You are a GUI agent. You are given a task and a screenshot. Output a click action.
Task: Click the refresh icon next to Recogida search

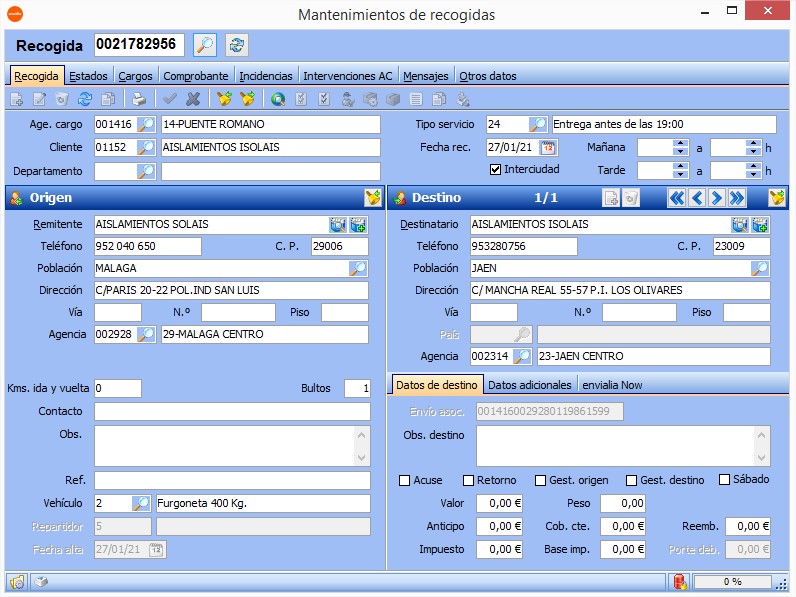[236, 44]
